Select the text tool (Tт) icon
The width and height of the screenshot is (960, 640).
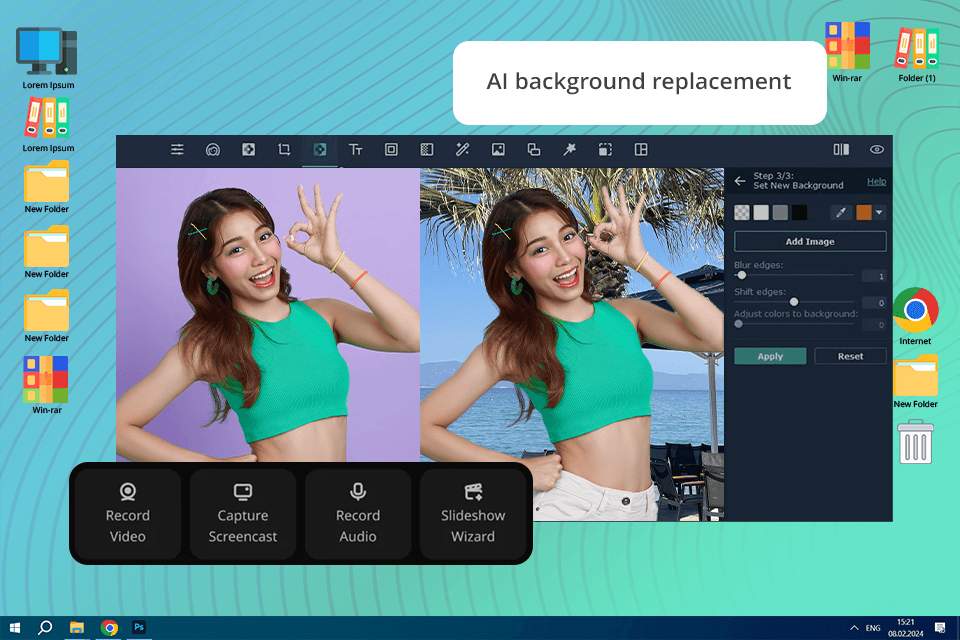(355, 149)
